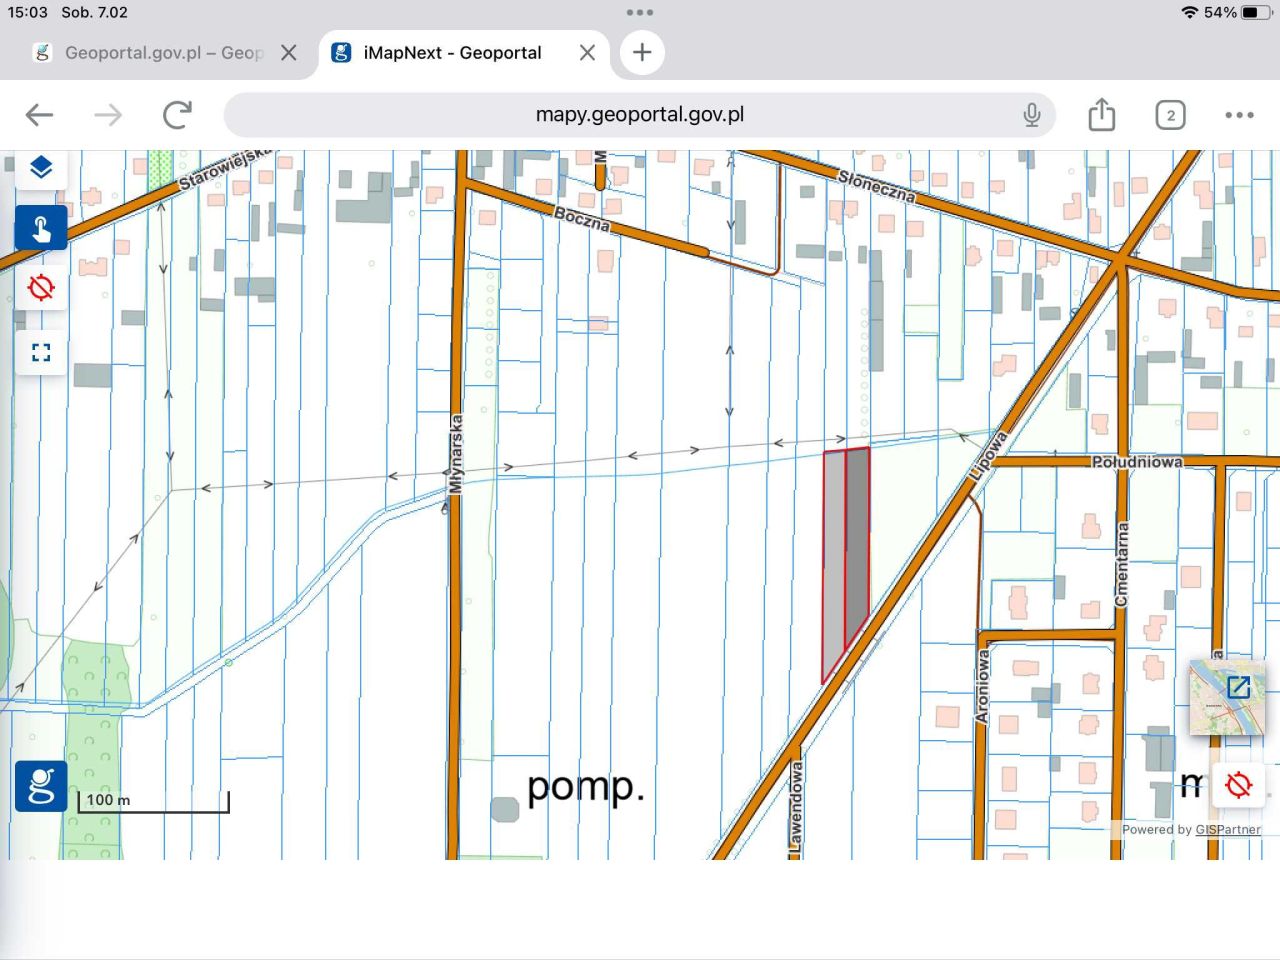Reload the current page

point(177,115)
